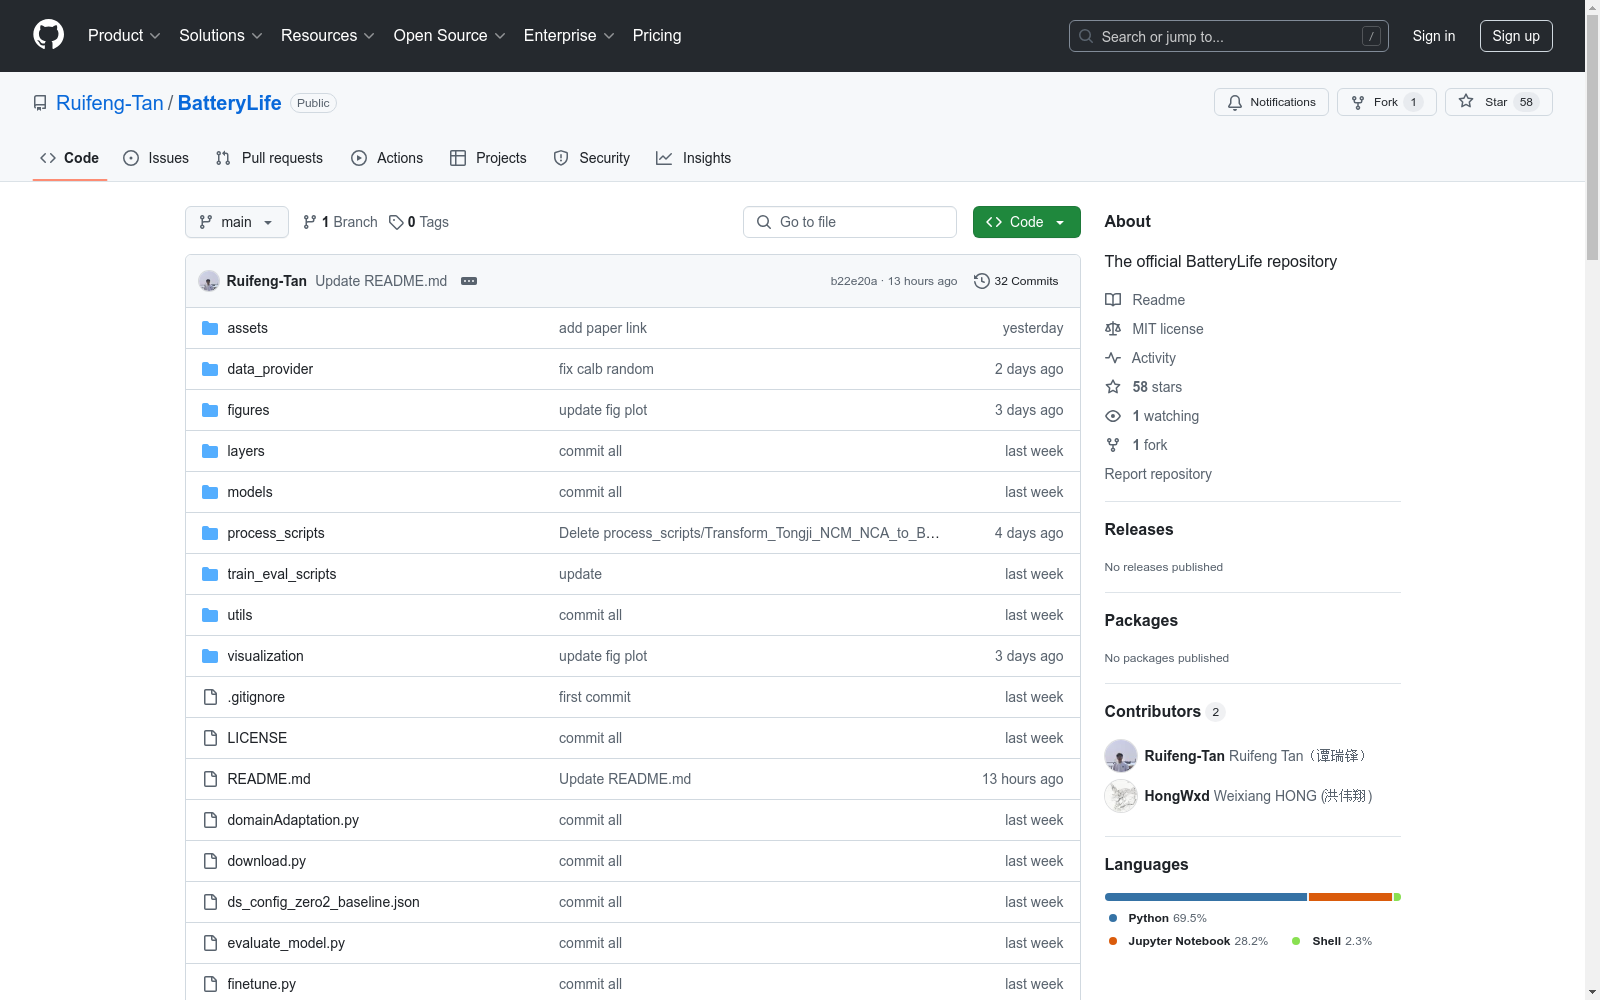
Task: Open evaluate_model.py file
Action: [286, 943]
